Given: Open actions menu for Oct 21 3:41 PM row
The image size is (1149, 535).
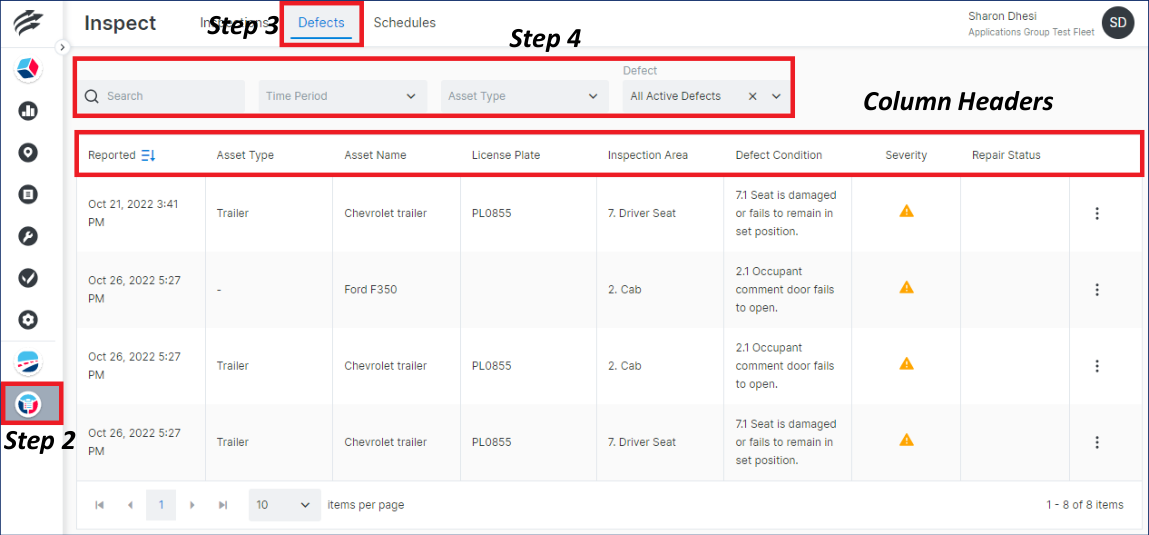Looking at the screenshot, I should click(x=1097, y=213).
